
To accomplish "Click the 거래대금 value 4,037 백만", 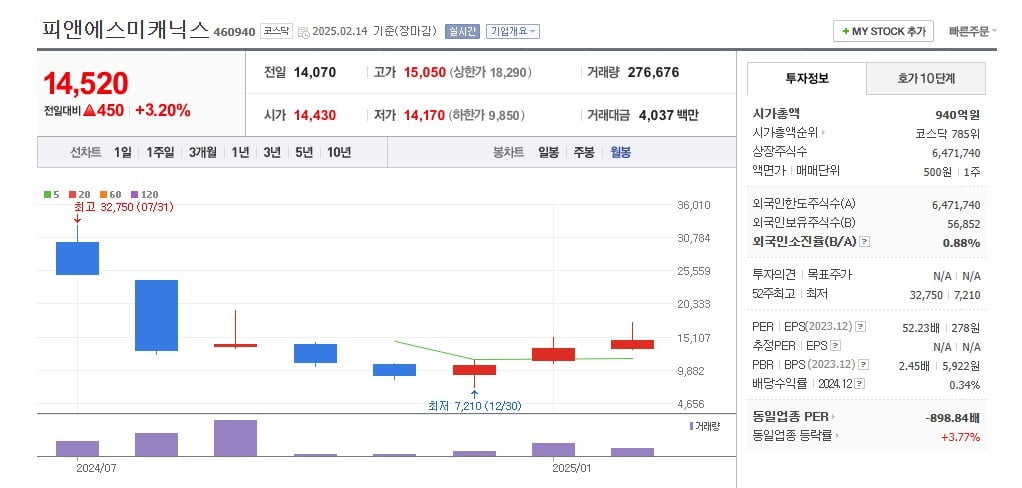I will [669, 115].
